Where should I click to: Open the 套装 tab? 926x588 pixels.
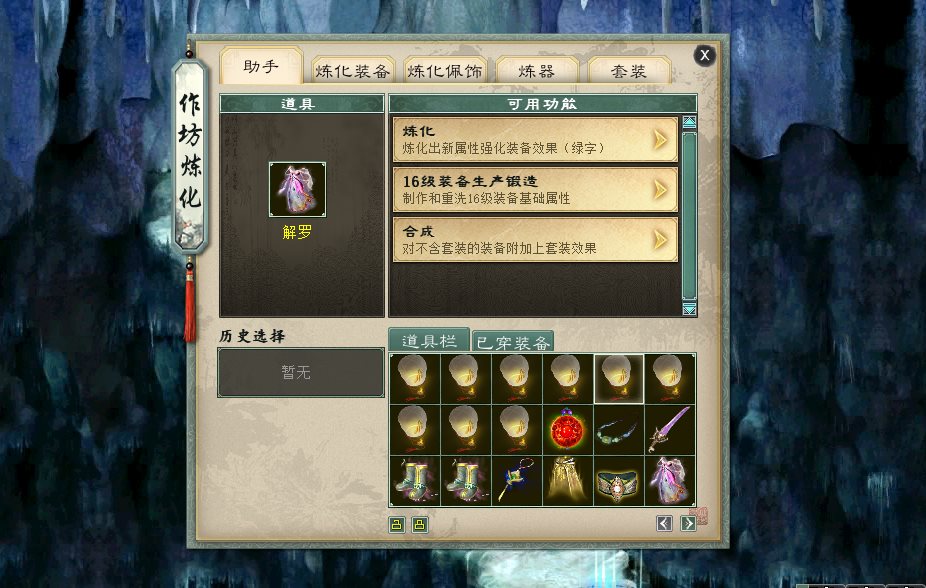click(629, 71)
